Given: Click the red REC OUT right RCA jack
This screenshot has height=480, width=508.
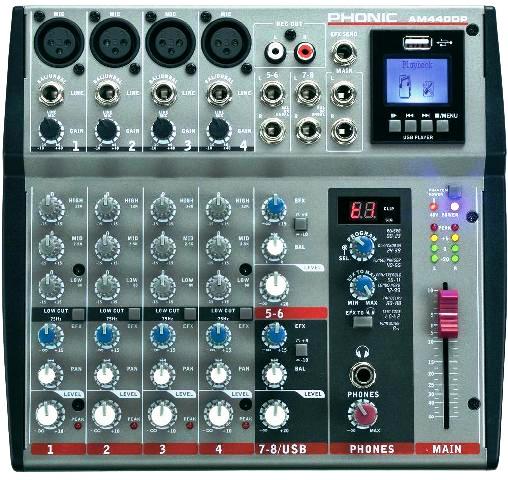Looking at the screenshot, I should tap(305, 52).
